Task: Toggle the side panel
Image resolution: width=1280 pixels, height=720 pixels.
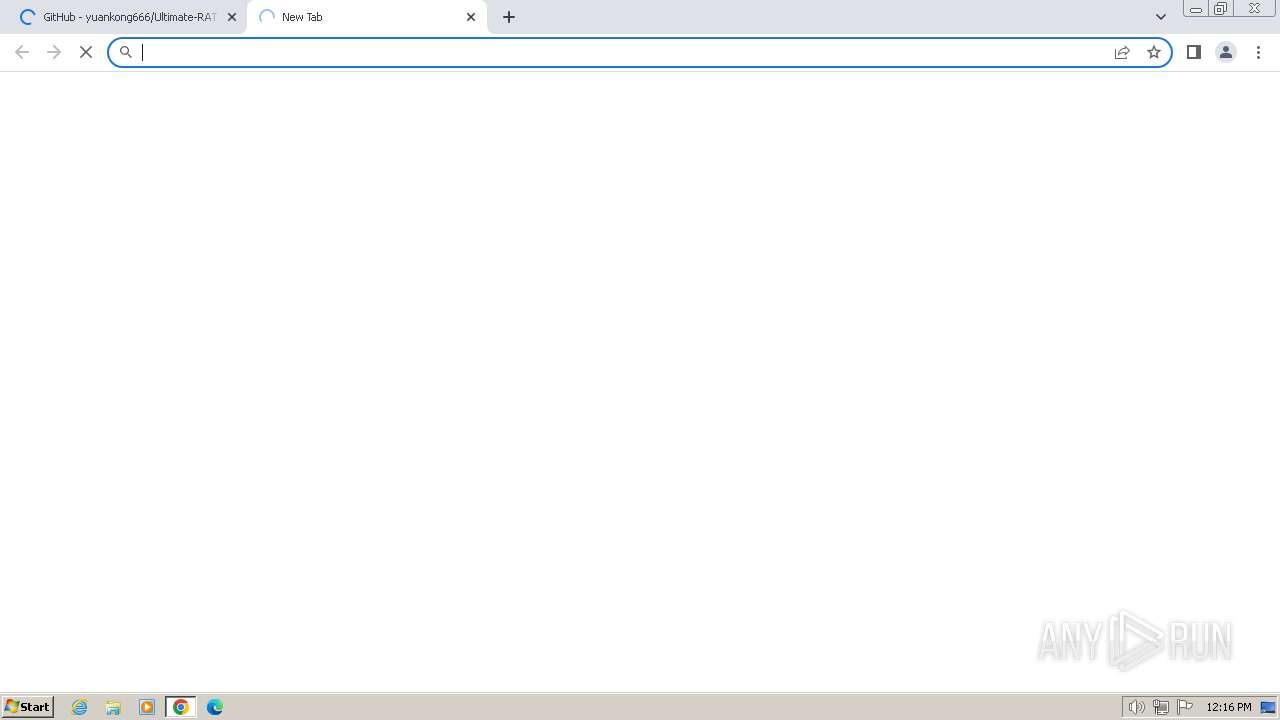Action: [1194, 52]
